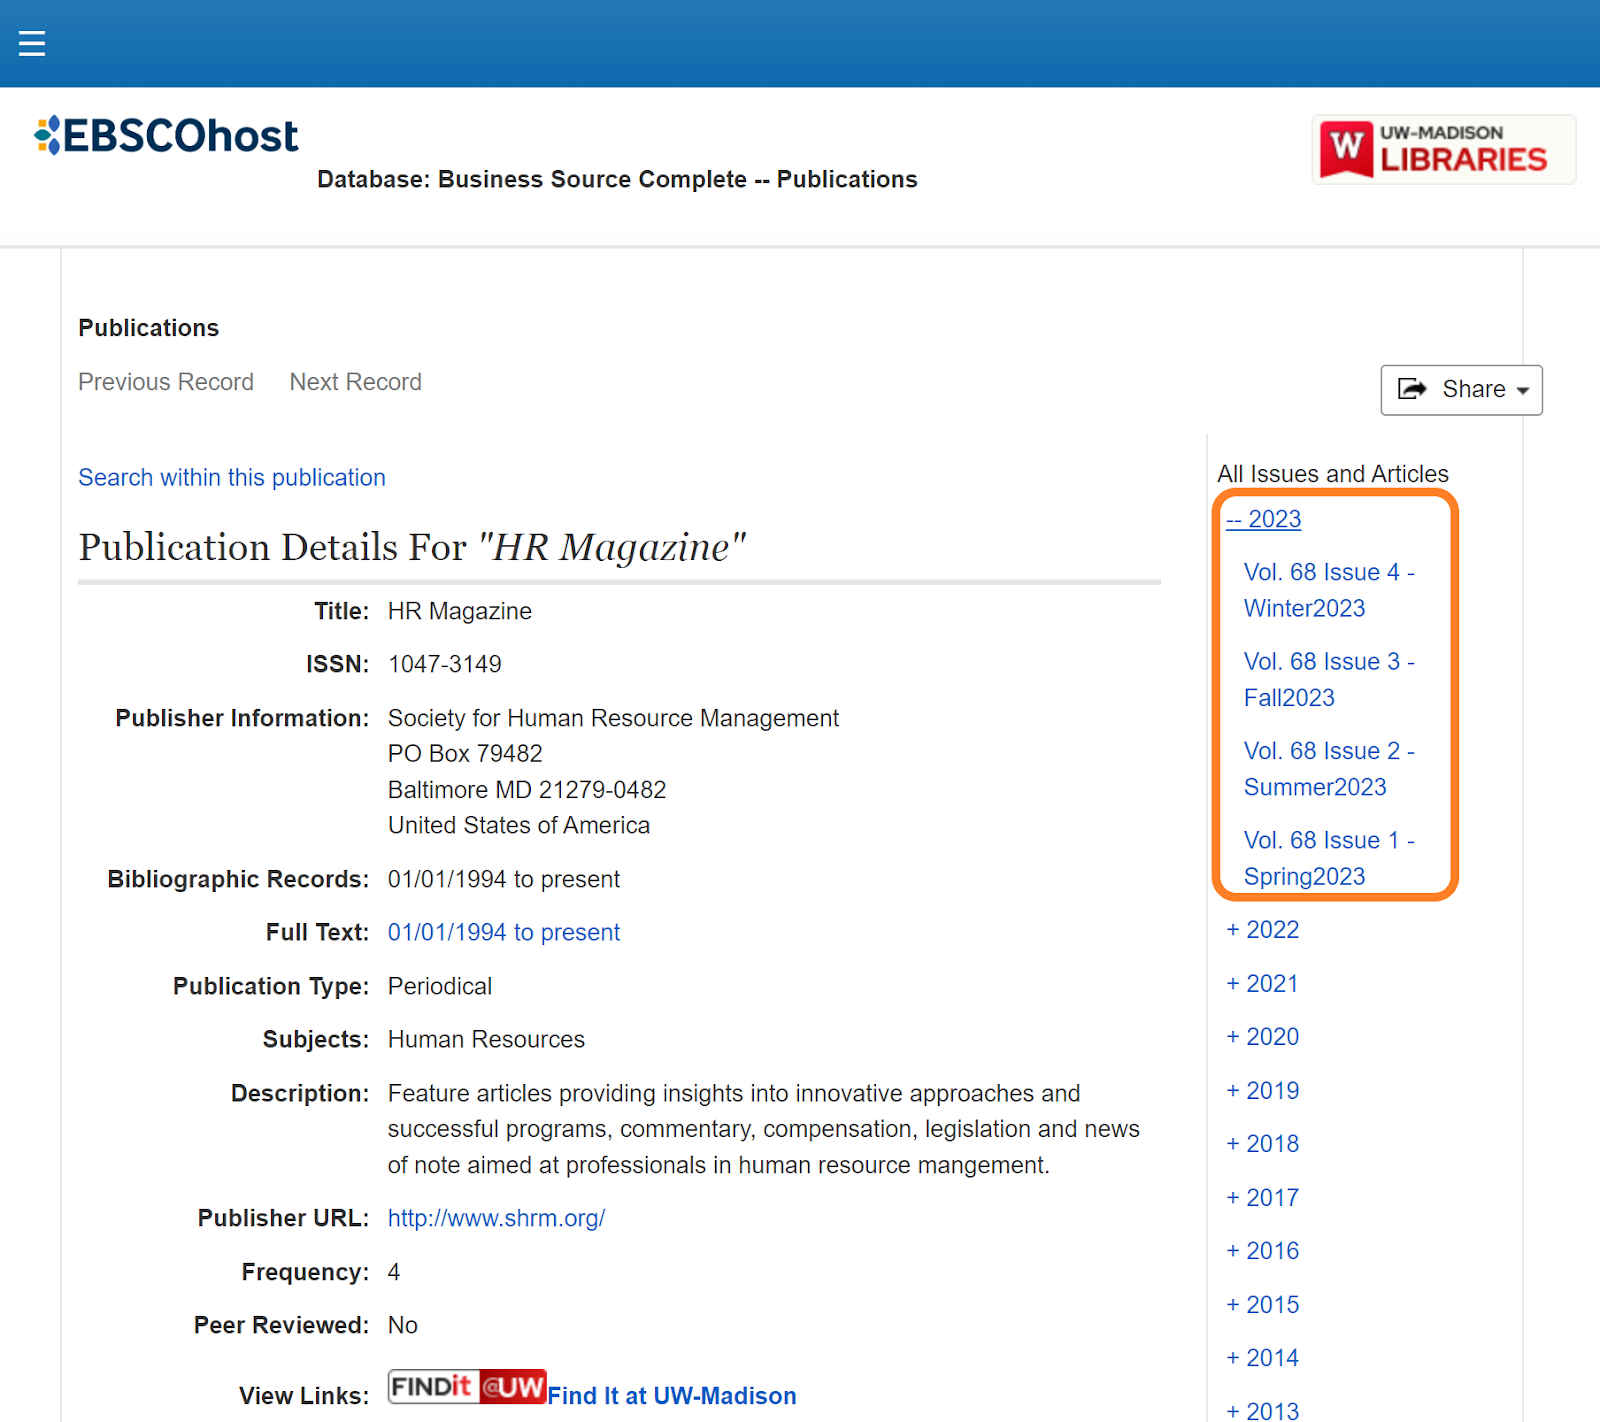Open Vol. 68 Issue 2 - Summer2023
Screen dimensions: 1600x1422
1329,769
